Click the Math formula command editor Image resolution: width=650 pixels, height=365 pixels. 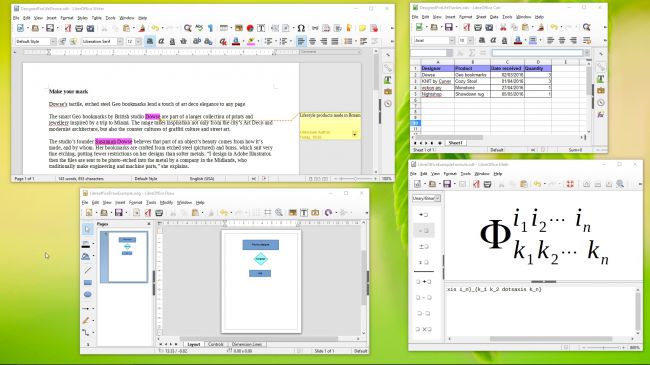point(540,311)
